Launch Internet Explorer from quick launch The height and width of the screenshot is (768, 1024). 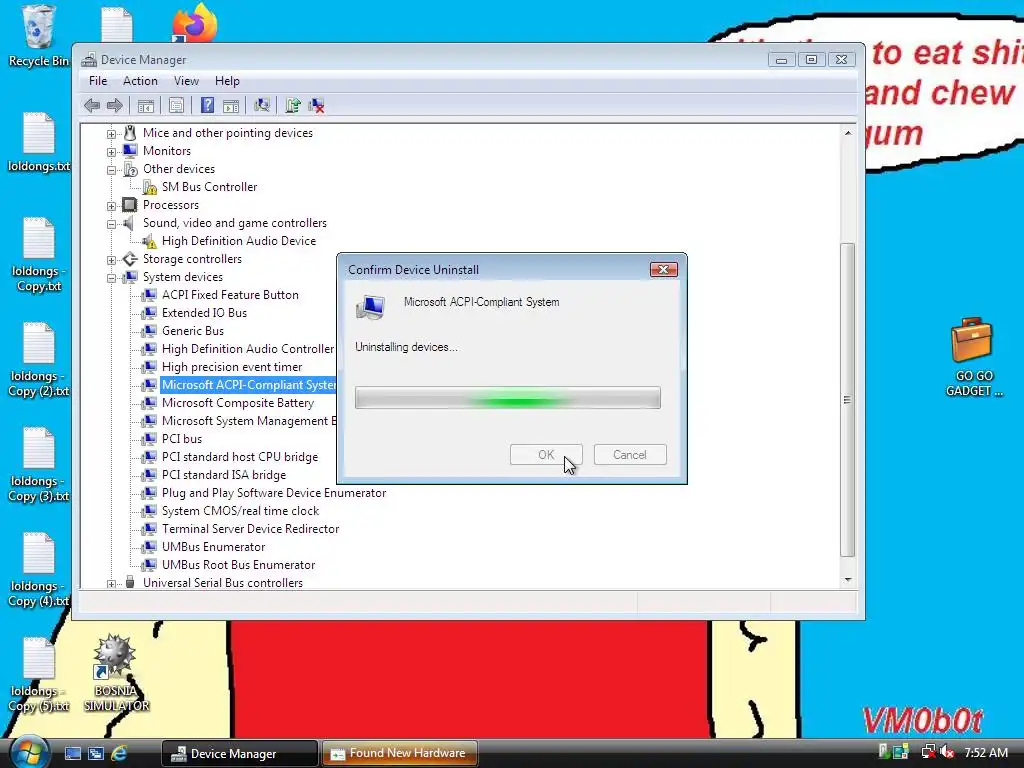119,753
